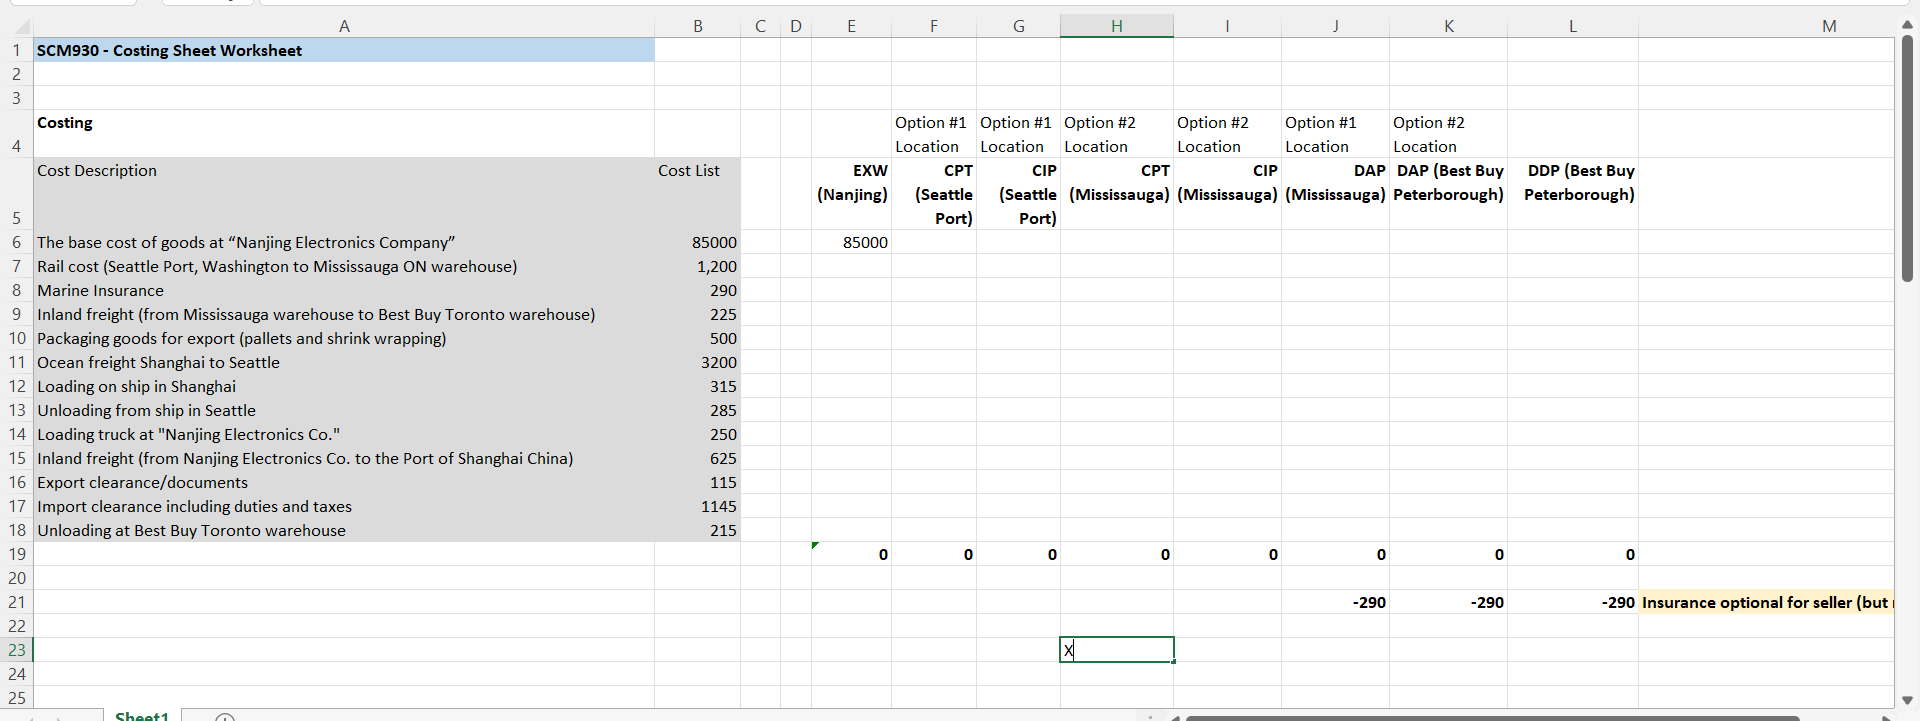Select column K header

(x=1449, y=26)
